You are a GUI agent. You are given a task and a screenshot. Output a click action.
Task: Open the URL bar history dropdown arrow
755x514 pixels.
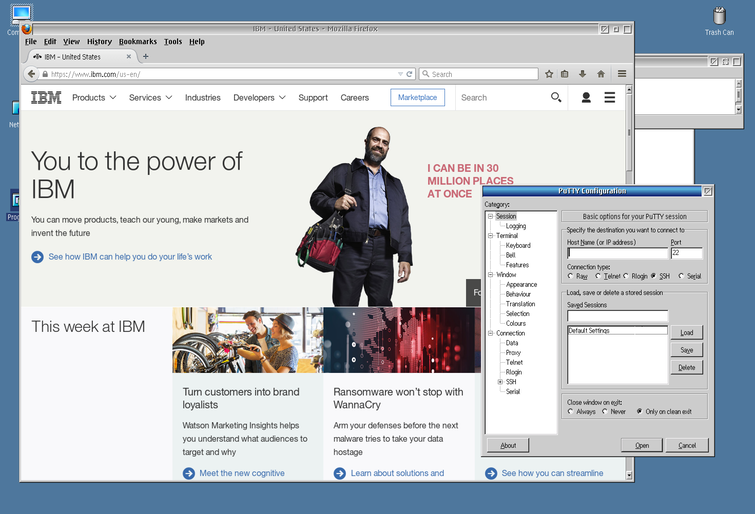pyautogui.click(x=400, y=74)
